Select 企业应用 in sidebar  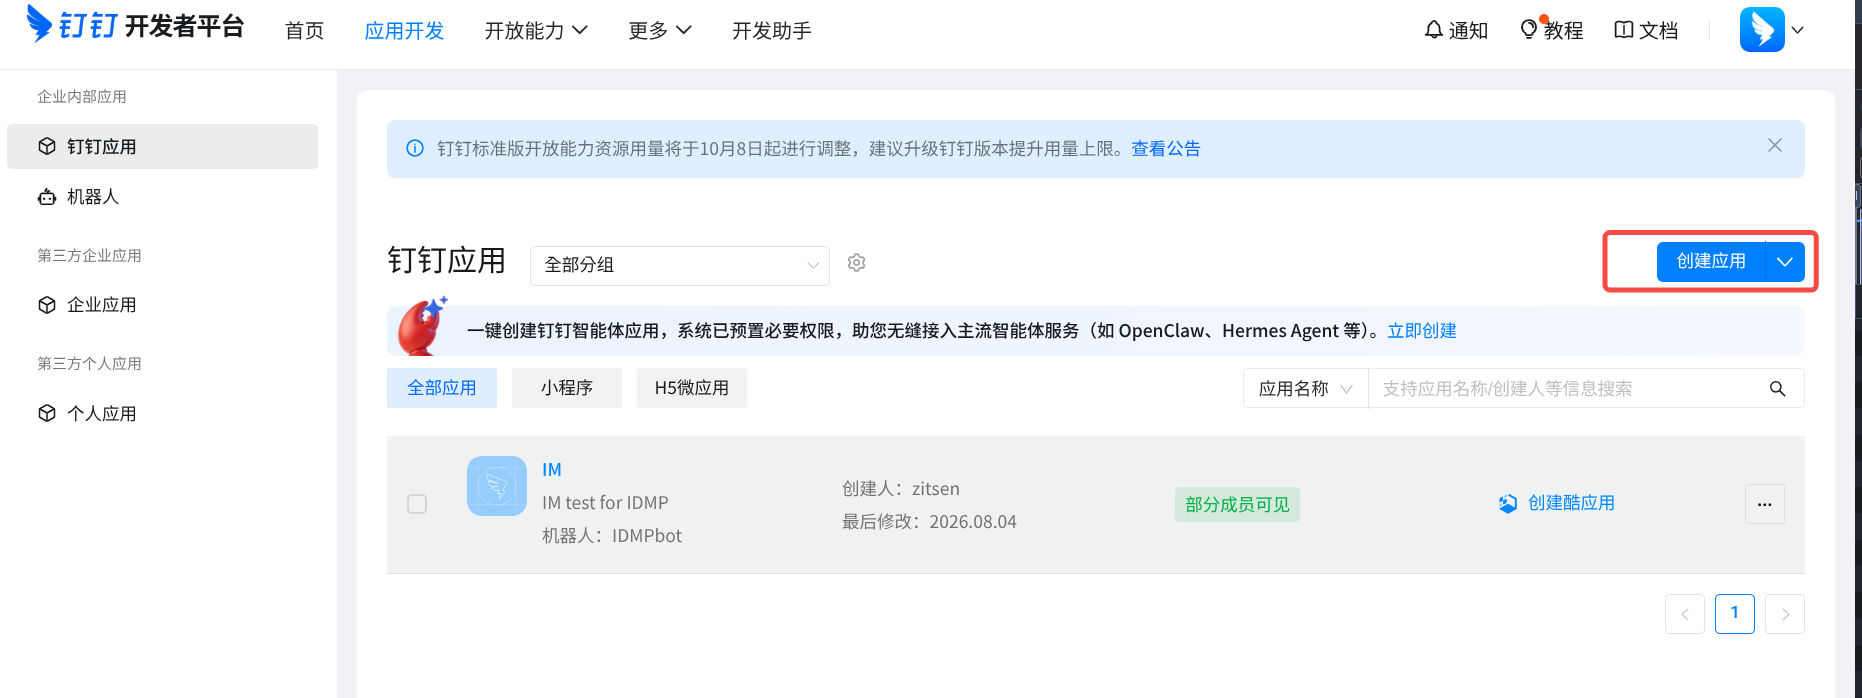tap(162, 305)
